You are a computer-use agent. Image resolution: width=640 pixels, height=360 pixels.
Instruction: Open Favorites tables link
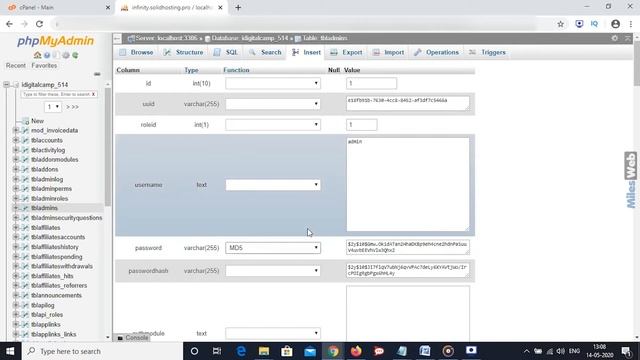click(x=44, y=66)
